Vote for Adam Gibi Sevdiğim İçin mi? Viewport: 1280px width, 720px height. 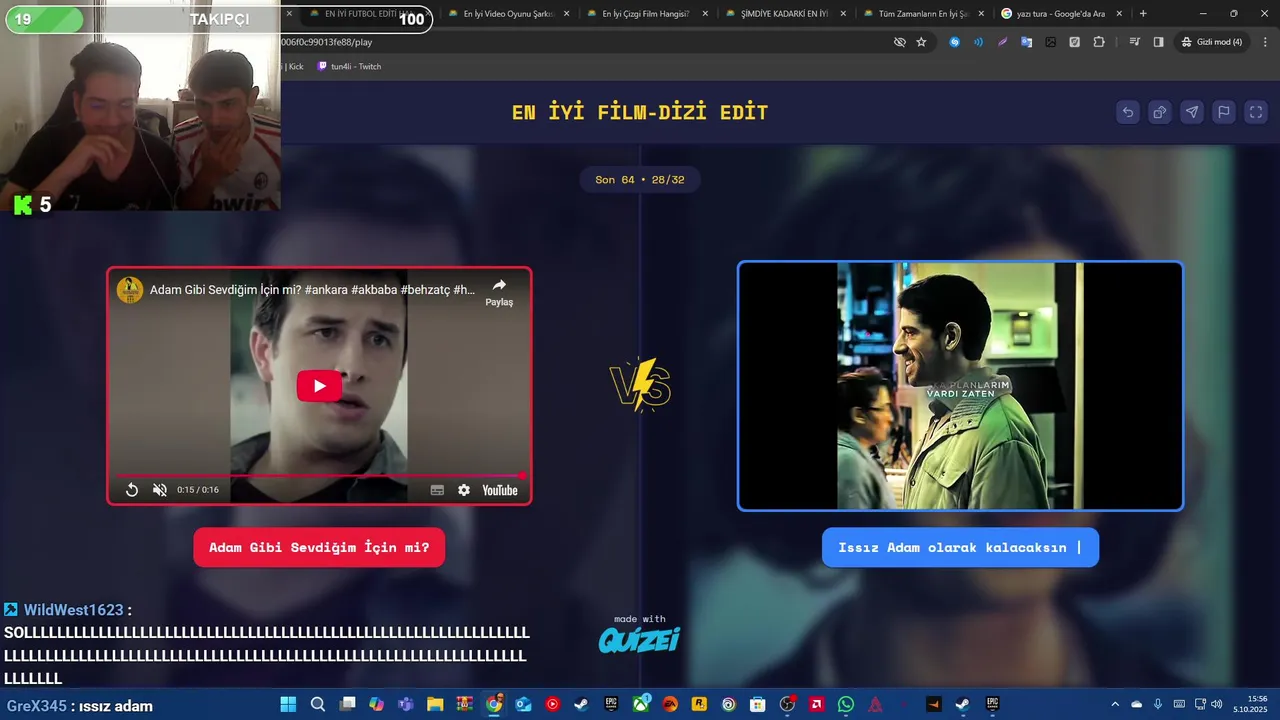[x=319, y=547]
